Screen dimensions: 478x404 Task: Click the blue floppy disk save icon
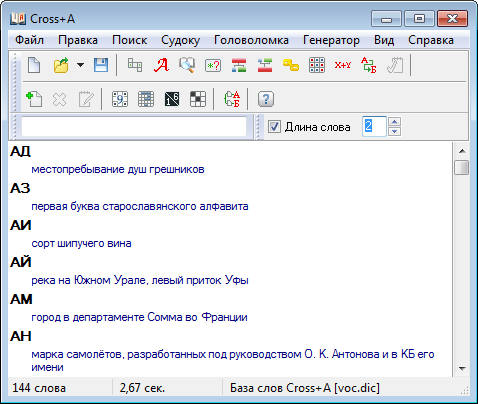point(101,65)
